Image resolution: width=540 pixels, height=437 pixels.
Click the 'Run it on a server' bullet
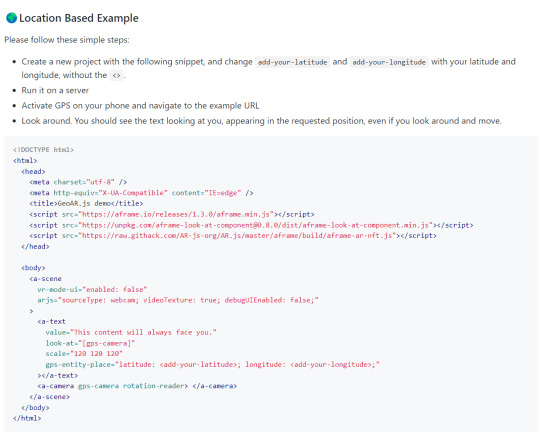tap(55, 91)
